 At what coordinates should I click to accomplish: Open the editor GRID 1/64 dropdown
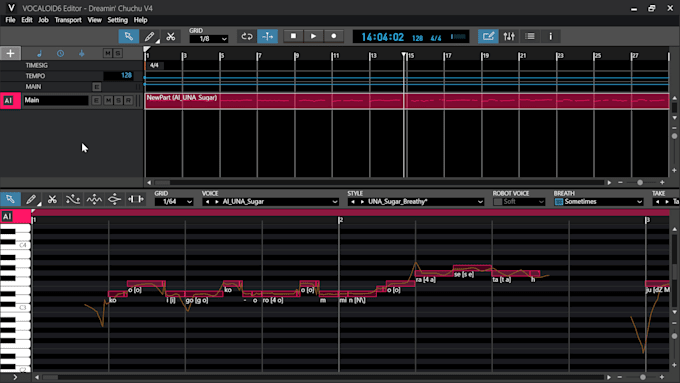pos(174,202)
